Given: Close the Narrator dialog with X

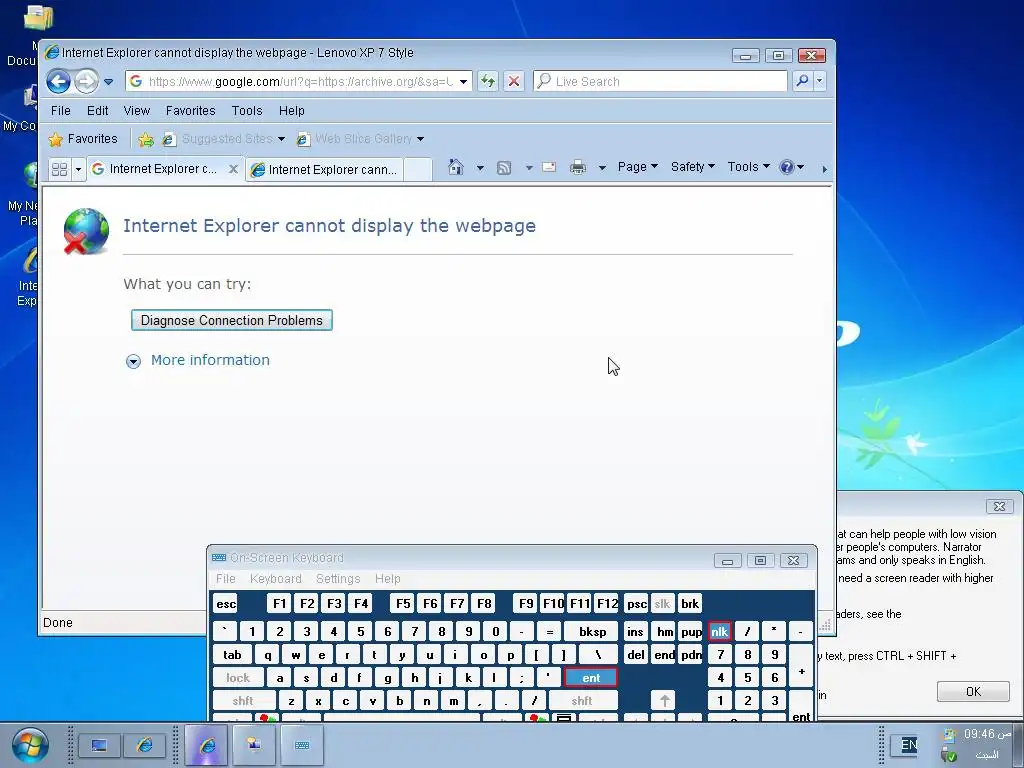Looking at the screenshot, I should tap(999, 506).
